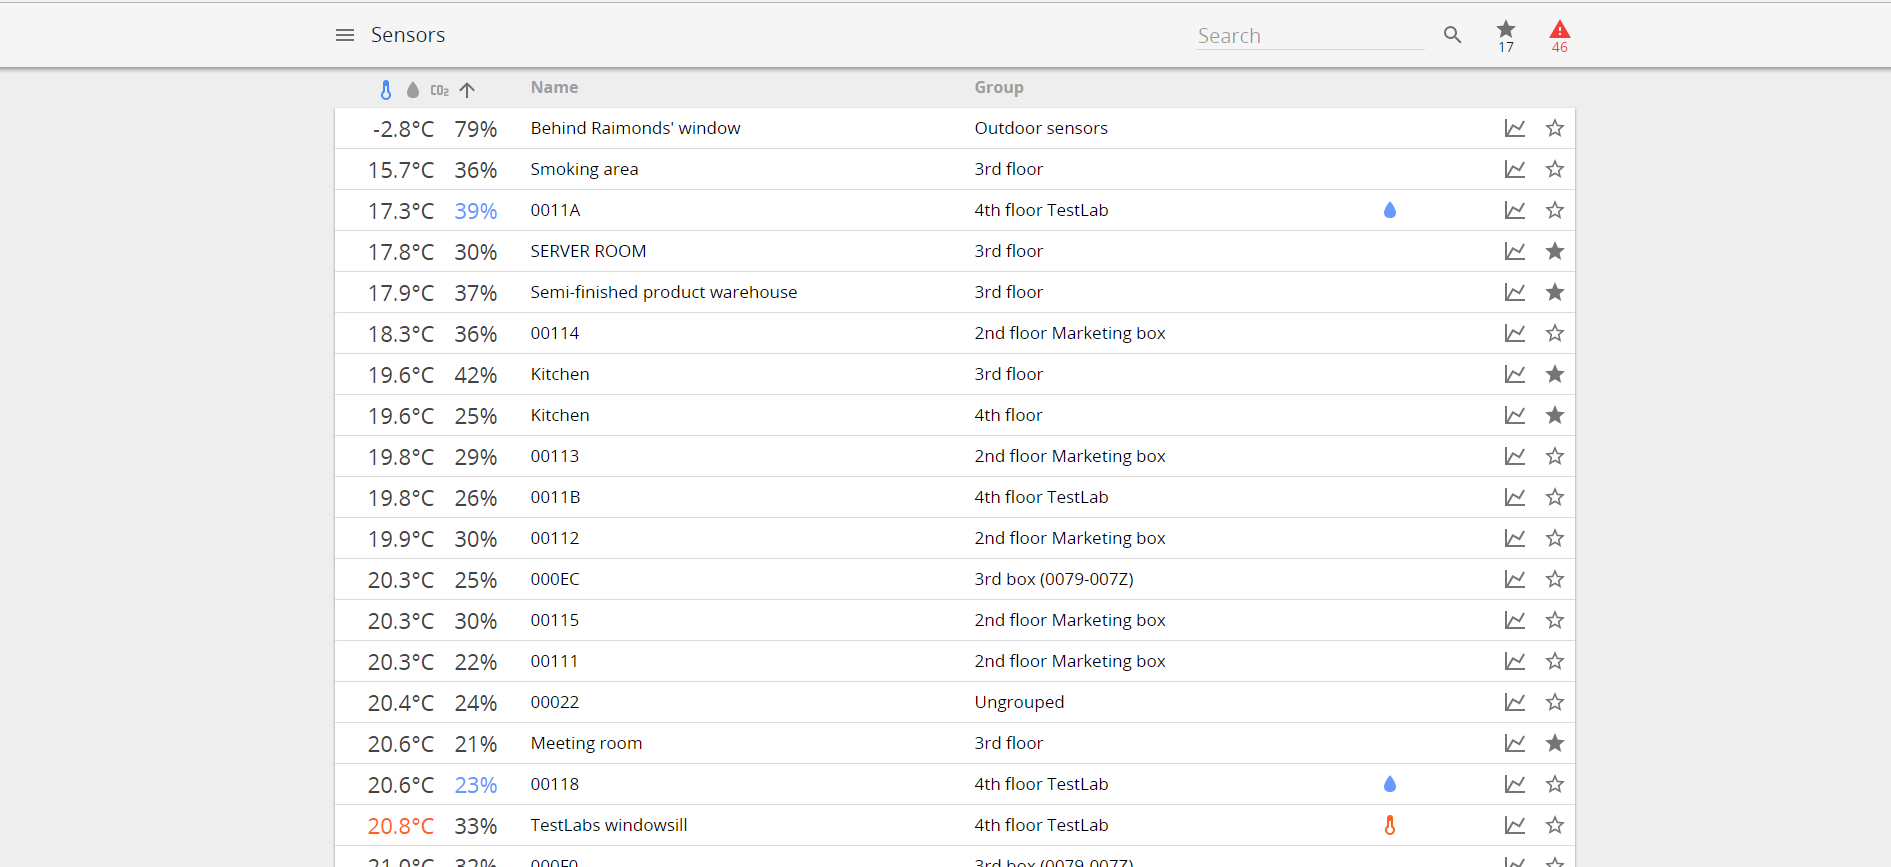Click -2.8°C temperature value
The height and width of the screenshot is (867, 1891).
(x=403, y=129)
